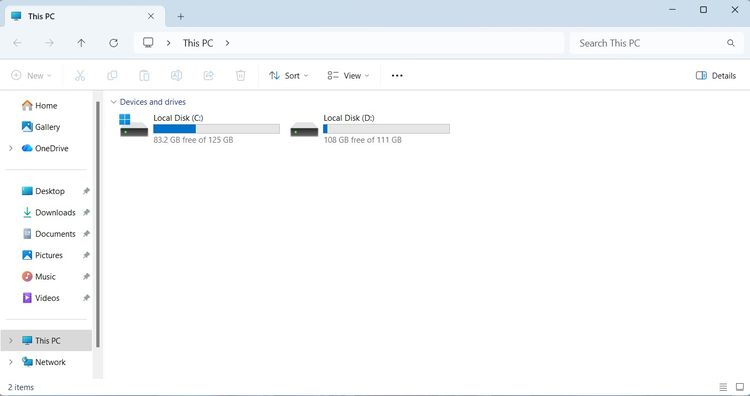
Task: Expand the This PC tree node
Action: [x=11, y=341]
